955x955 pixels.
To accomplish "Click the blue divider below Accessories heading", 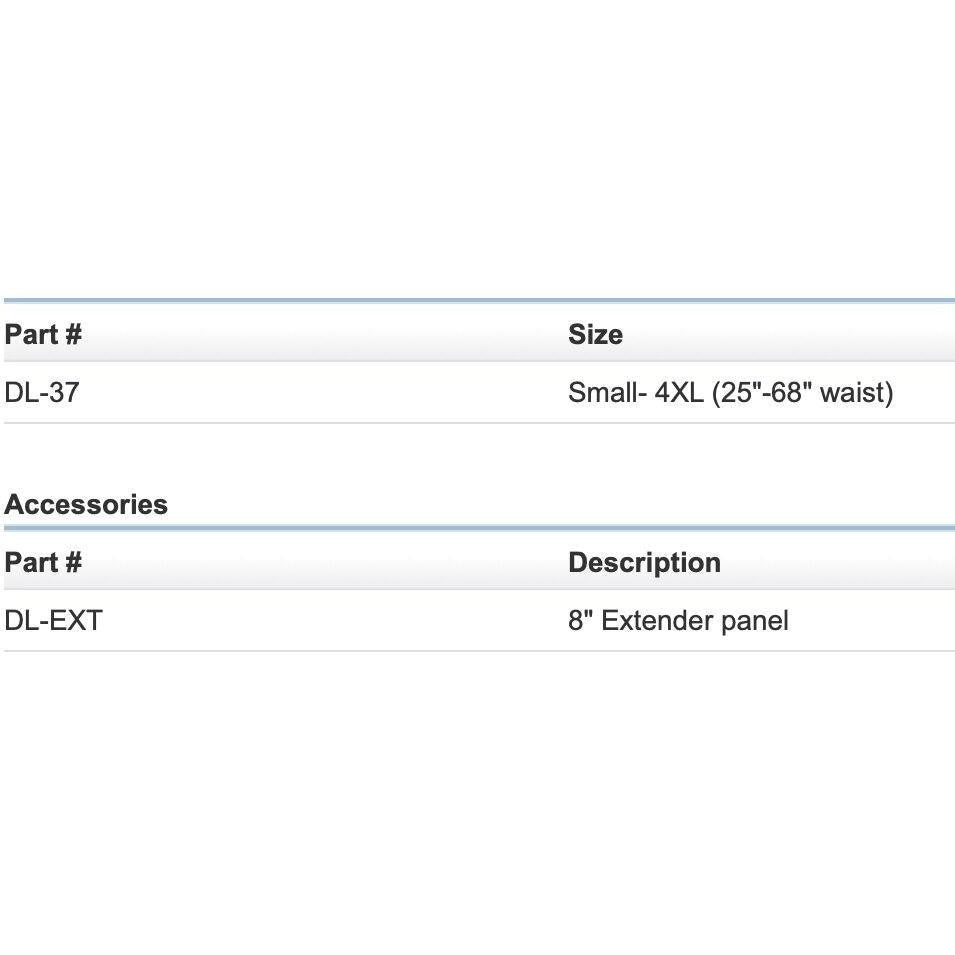I will click(478, 527).
